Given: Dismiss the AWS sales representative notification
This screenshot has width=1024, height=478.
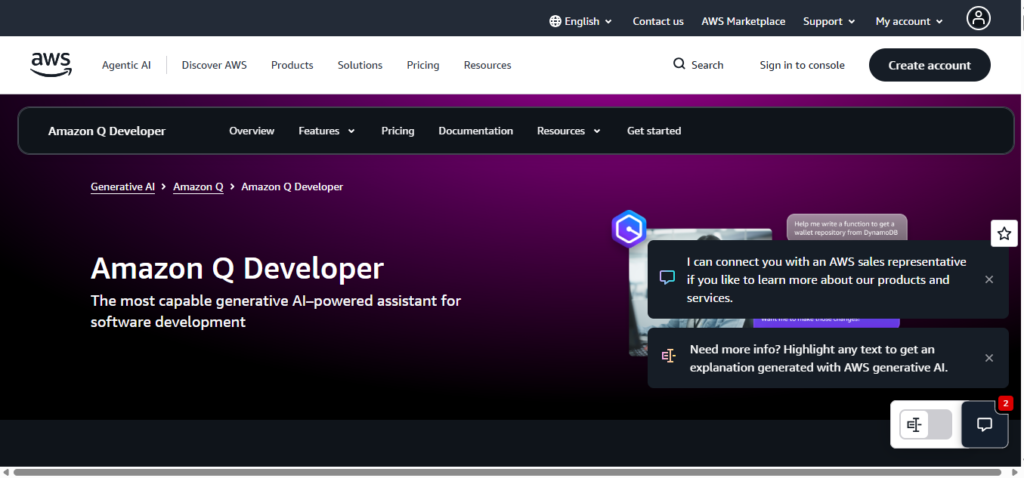Looking at the screenshot, I should [x=989, y=280].
